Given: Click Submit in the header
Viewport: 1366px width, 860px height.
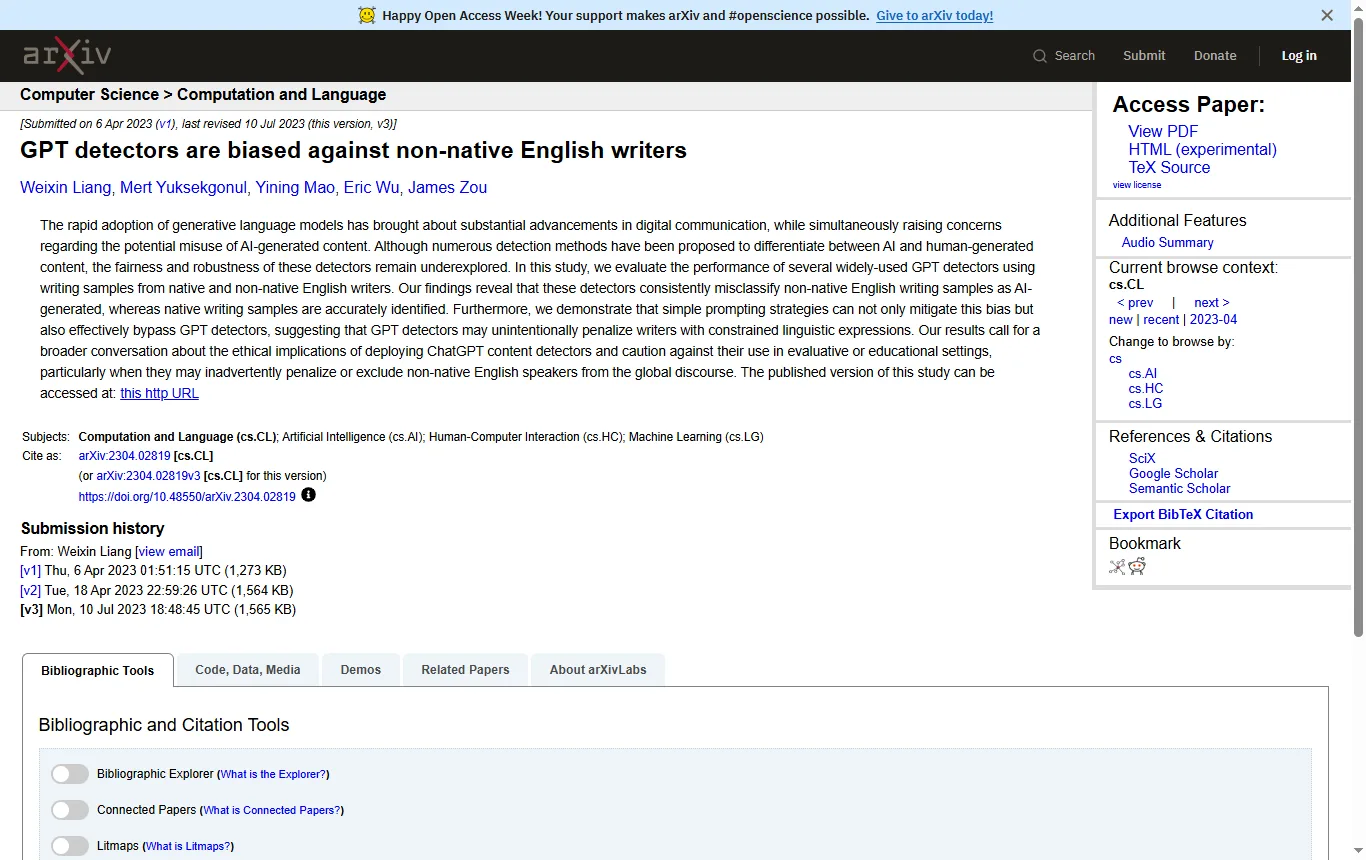Looking at the screenshot, I should pos(1144,56).
